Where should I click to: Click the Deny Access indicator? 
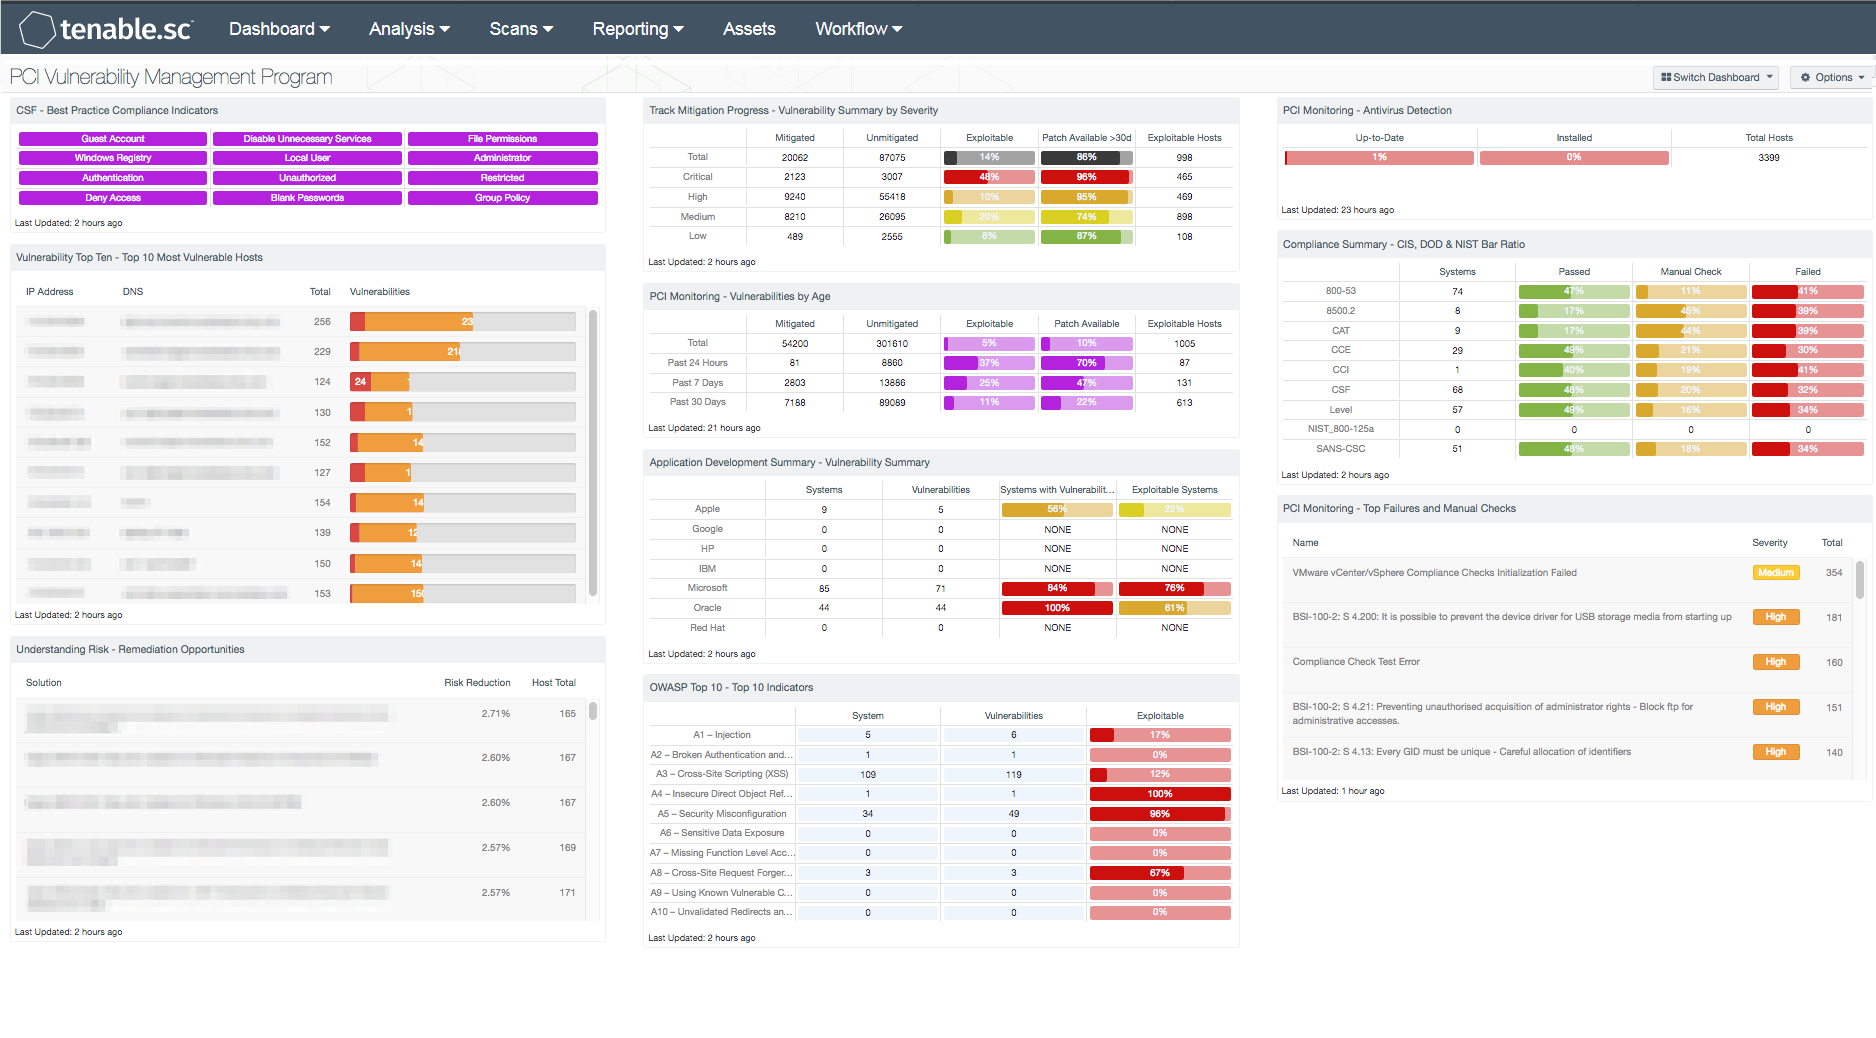pos(113,198)
